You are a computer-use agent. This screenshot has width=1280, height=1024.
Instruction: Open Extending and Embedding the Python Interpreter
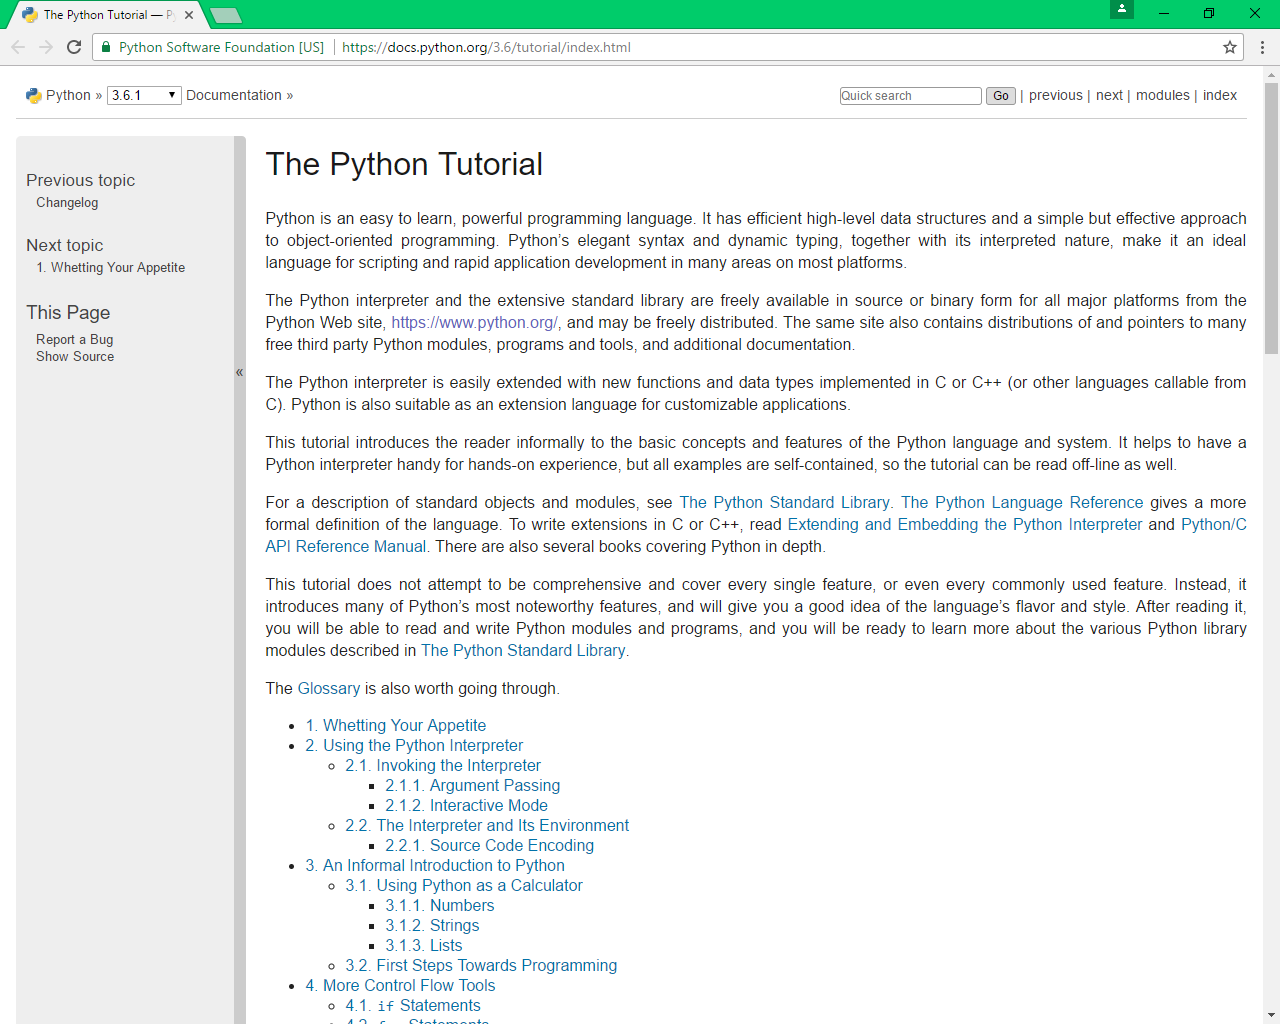(x=965, y=524)
